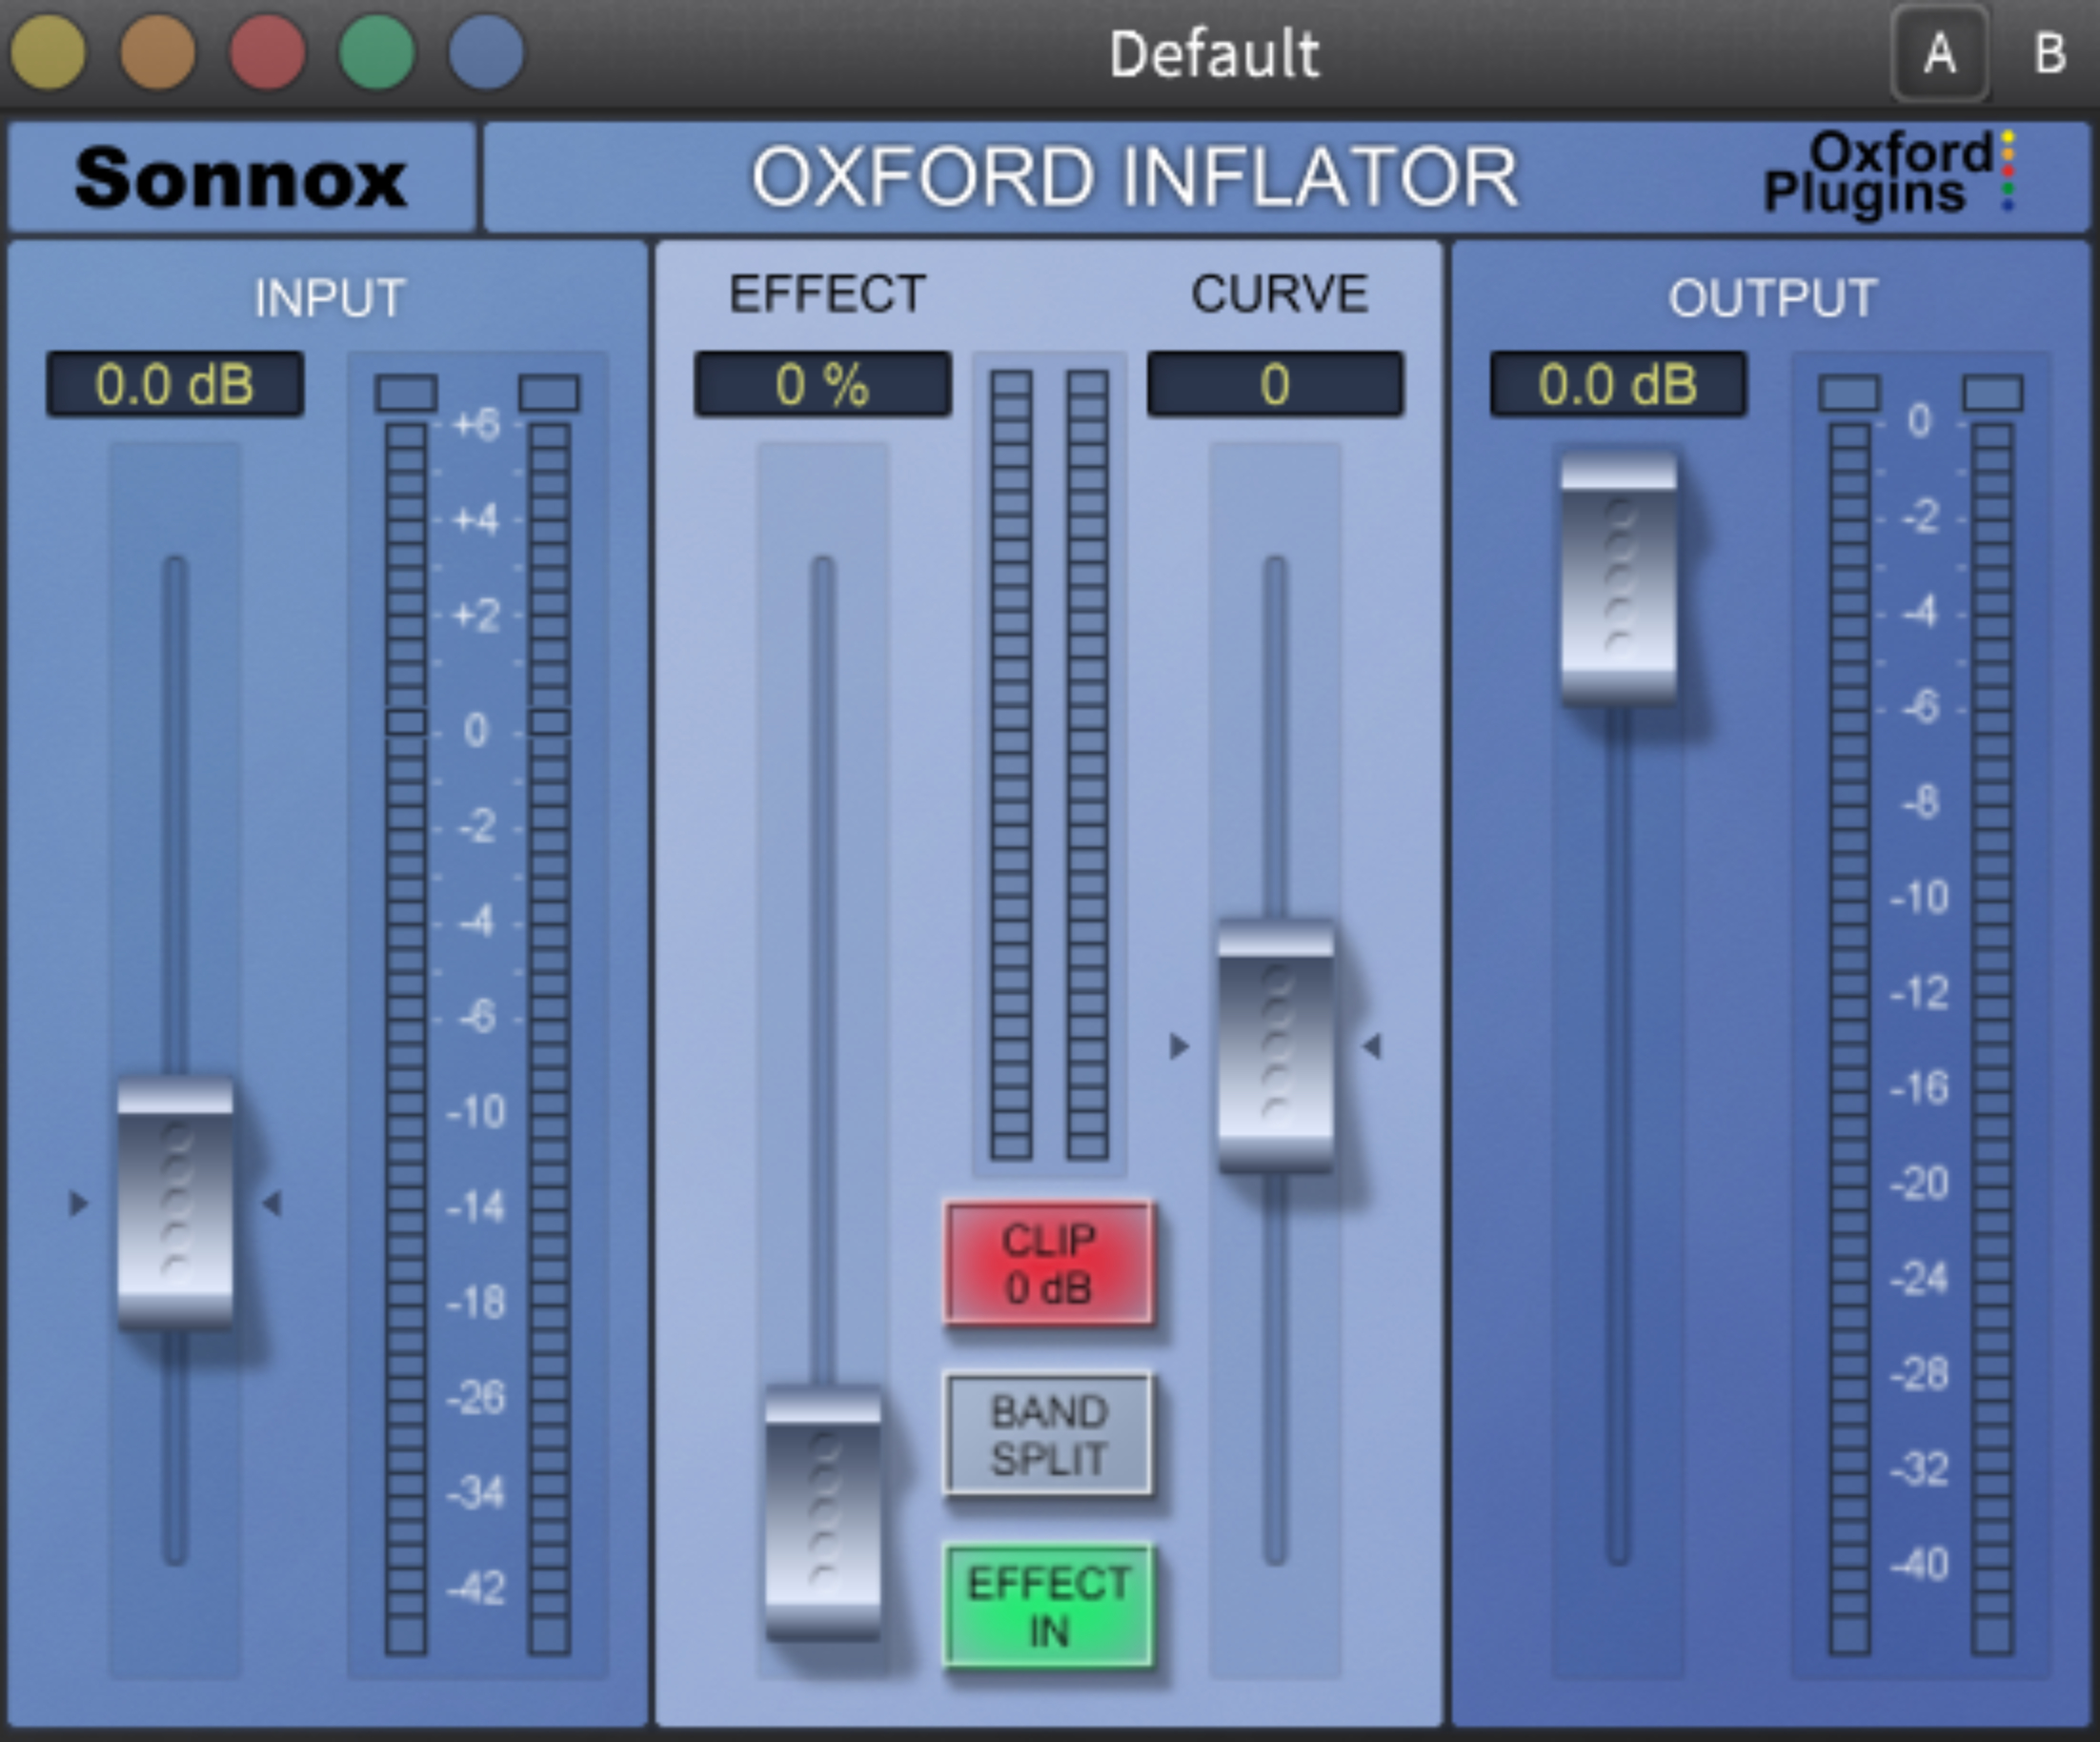
Task: Click the red circle in title bar
Action: (267, 52)
